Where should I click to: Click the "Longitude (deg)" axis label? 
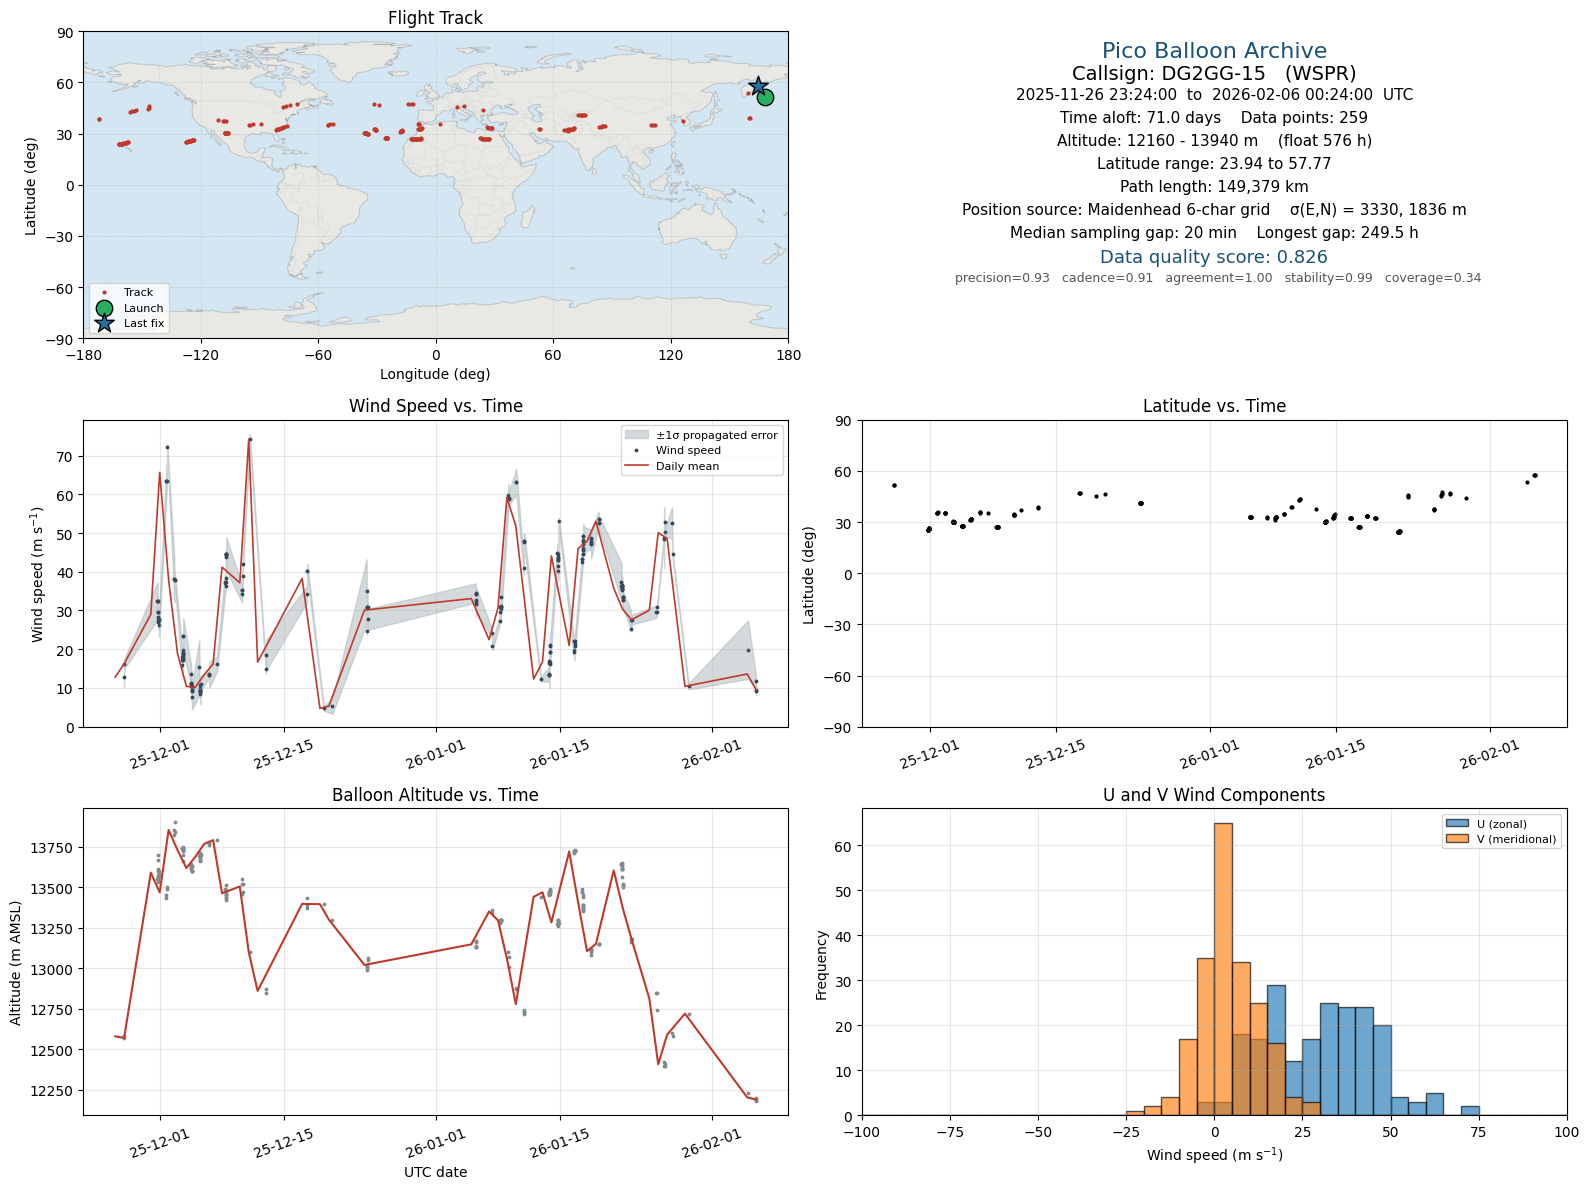tap(435, 374)
